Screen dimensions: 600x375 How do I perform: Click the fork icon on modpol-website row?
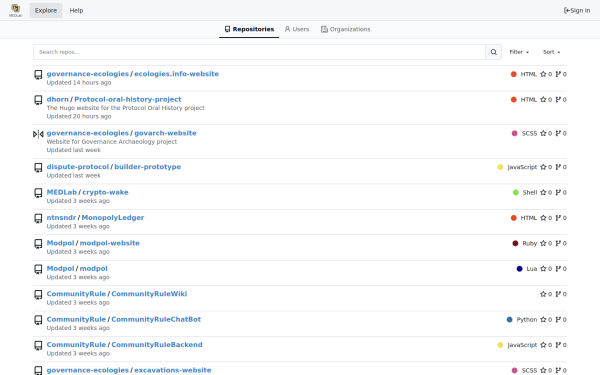[558, 243]
